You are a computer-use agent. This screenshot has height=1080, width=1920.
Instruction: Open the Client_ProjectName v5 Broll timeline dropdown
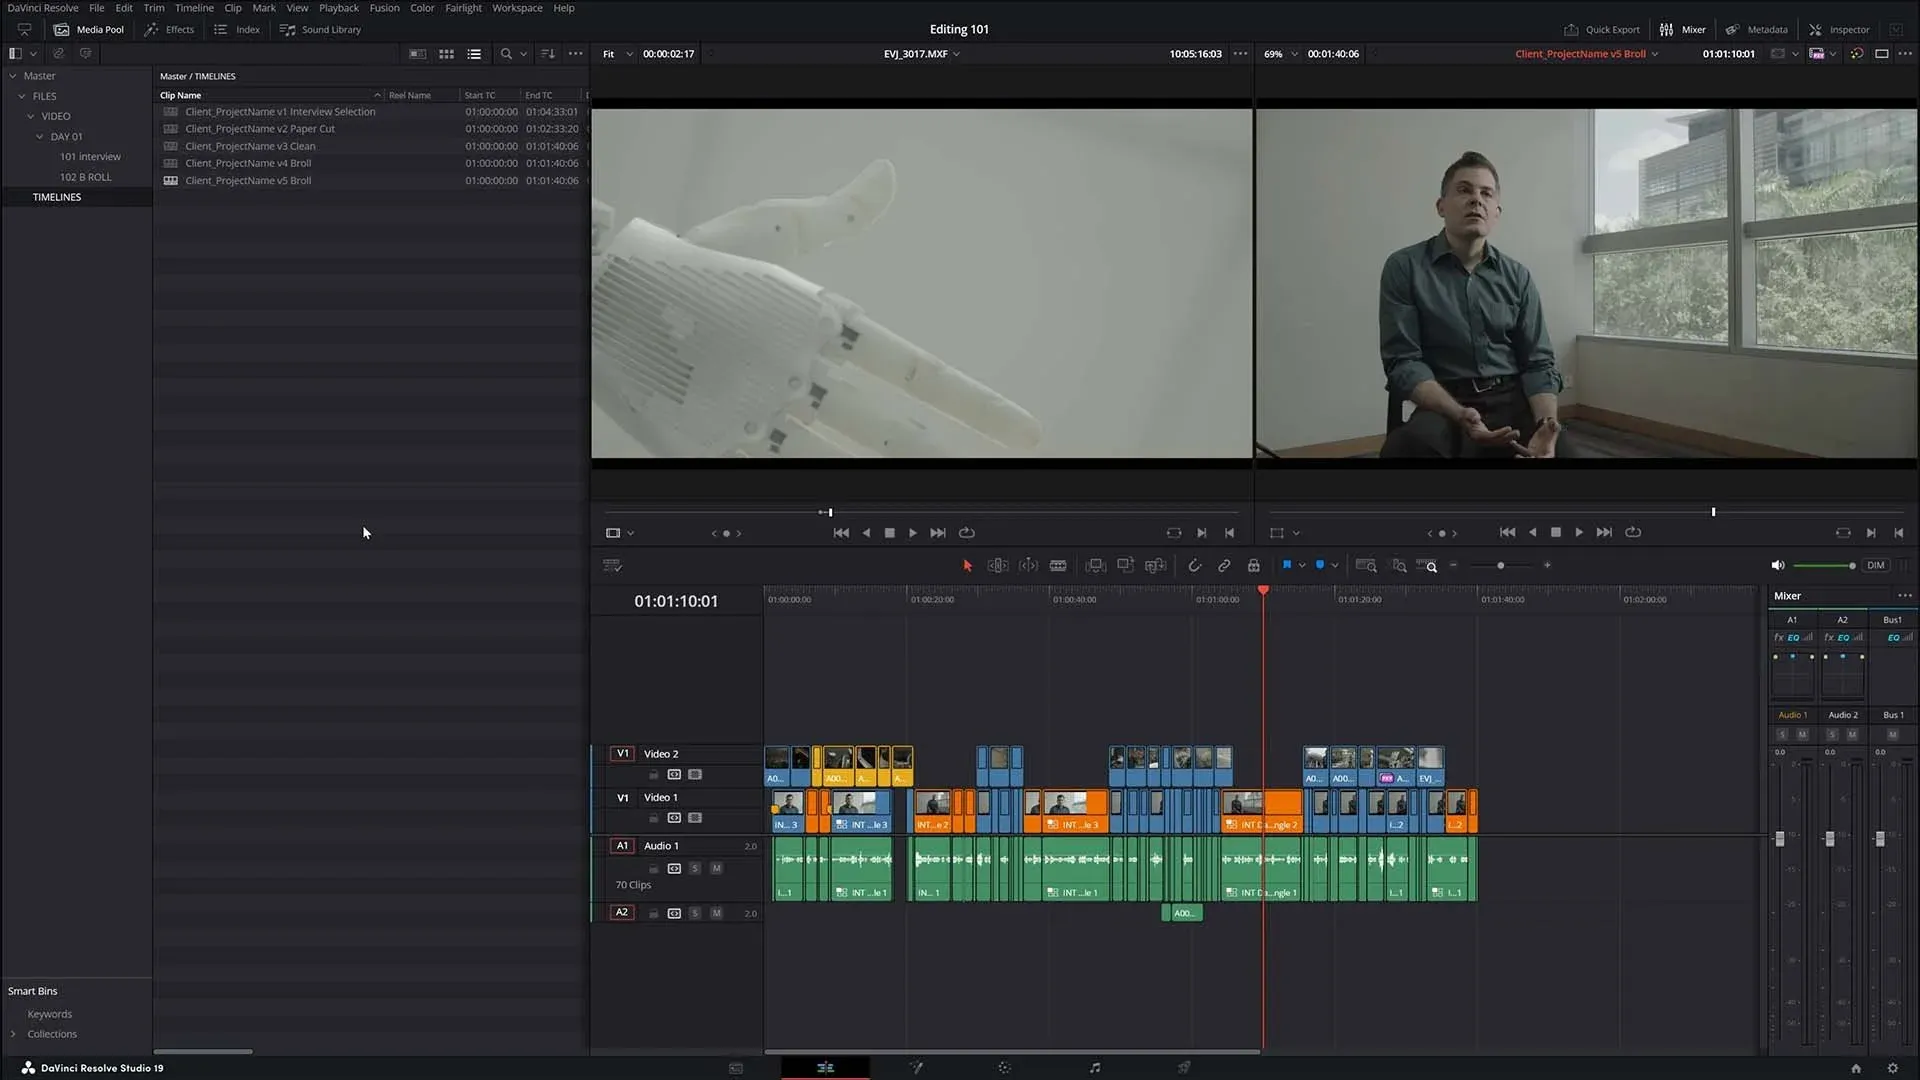(x=1586, y=54)
